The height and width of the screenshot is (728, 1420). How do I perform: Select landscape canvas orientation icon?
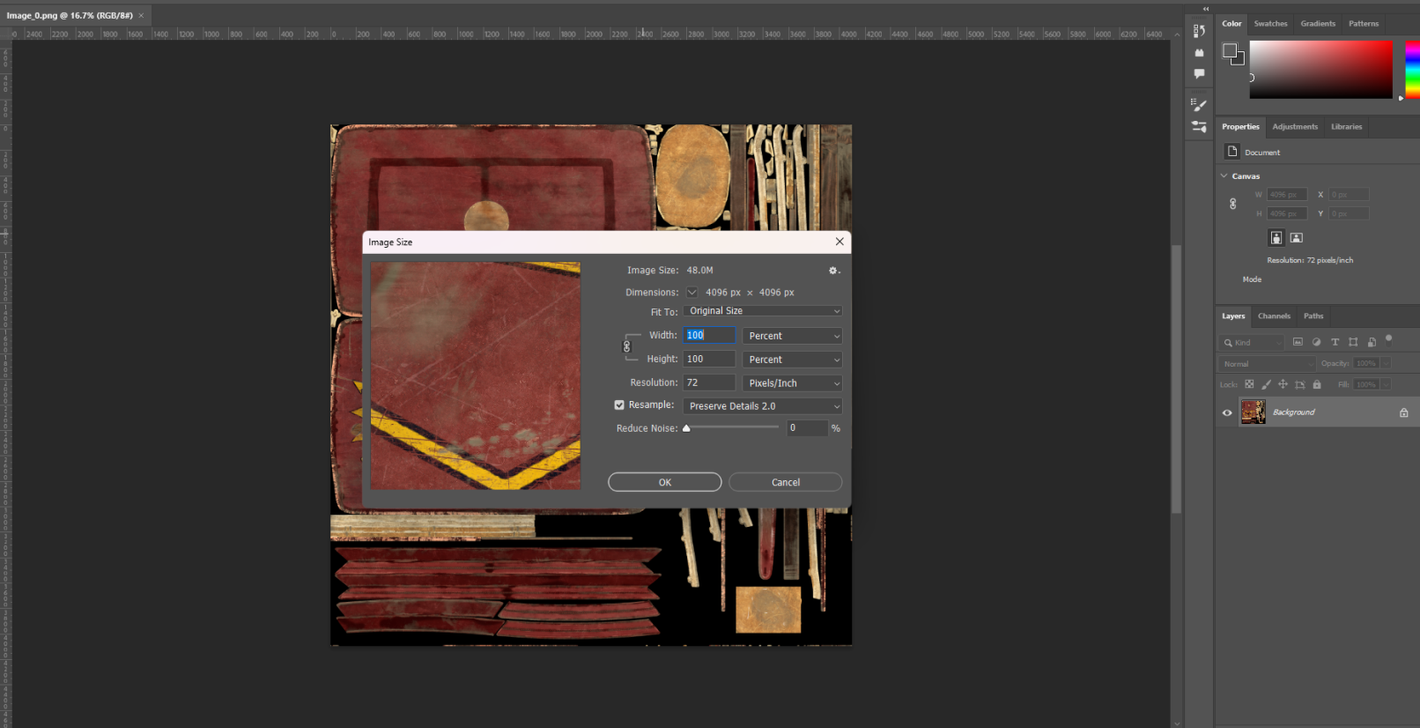click(1296, 238)
